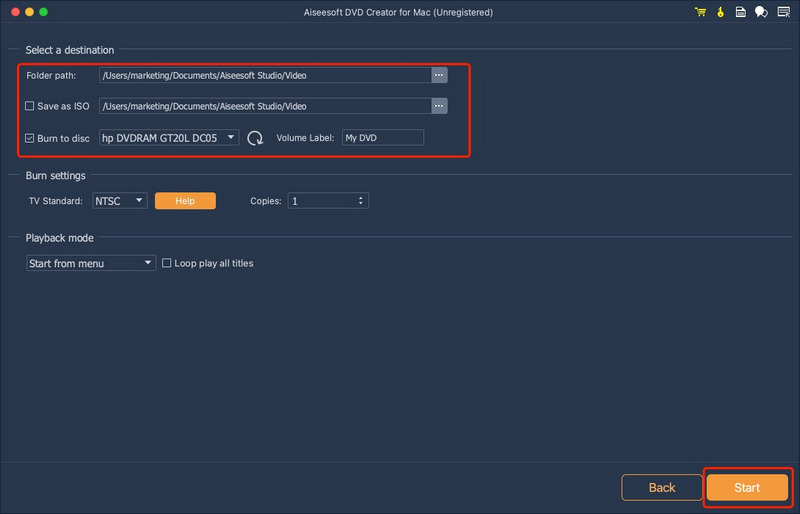Click the shopping cart purchase icon
This screenshot has width=800, height=514.
coord(700,12)
